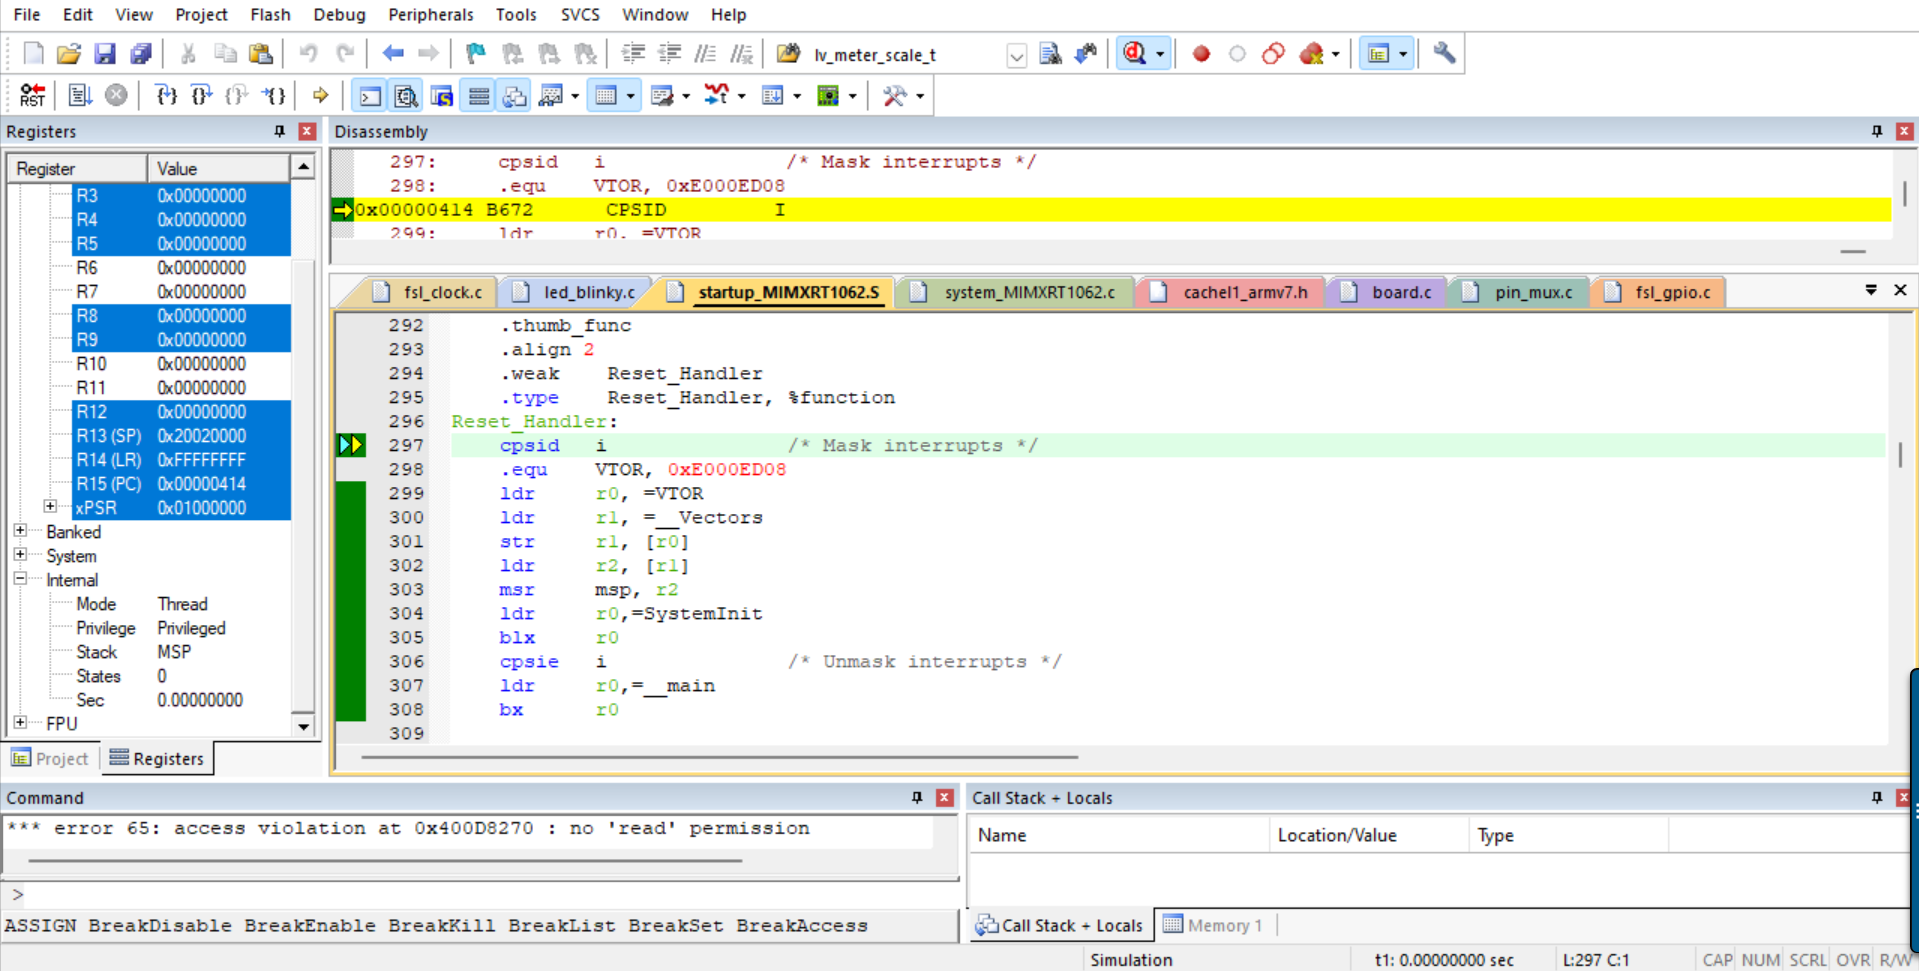This screenshot has height=971, width=1919.
Task: Collapse the Internal registers tree node
Action: pos(20,579)
